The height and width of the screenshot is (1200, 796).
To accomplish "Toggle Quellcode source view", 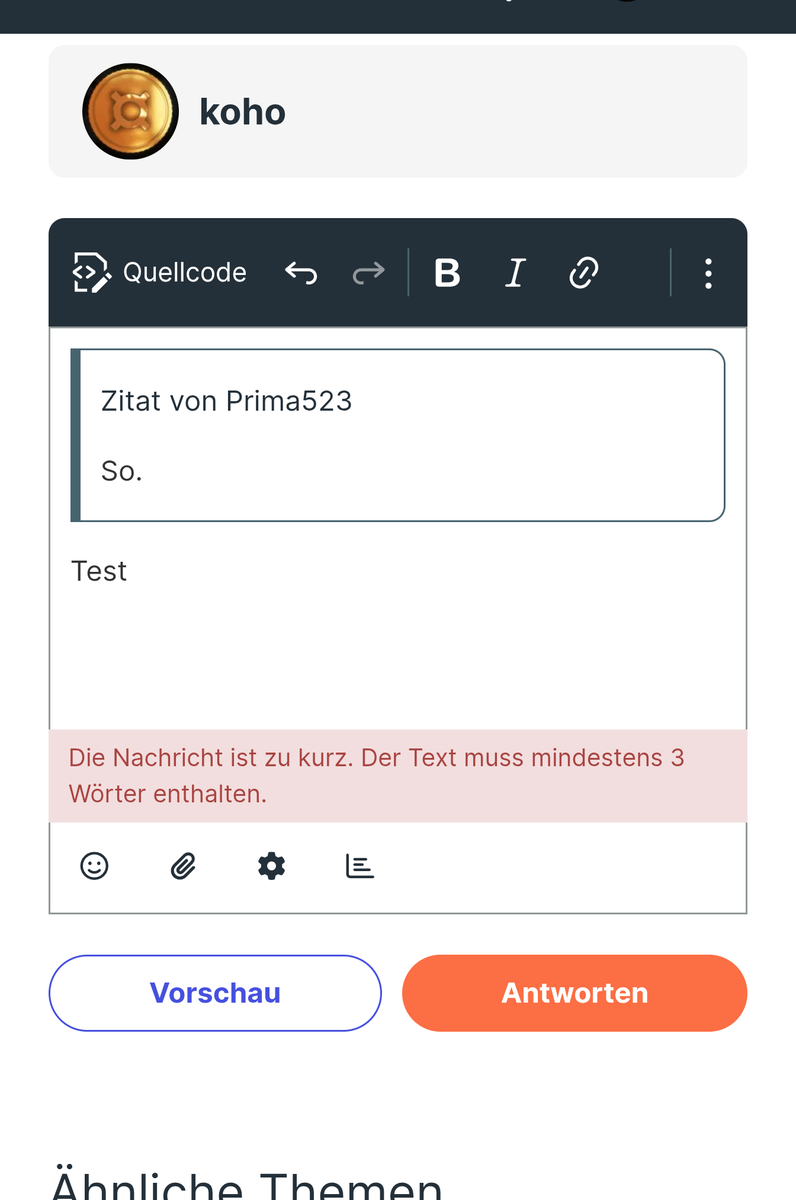I will (160, 273).
